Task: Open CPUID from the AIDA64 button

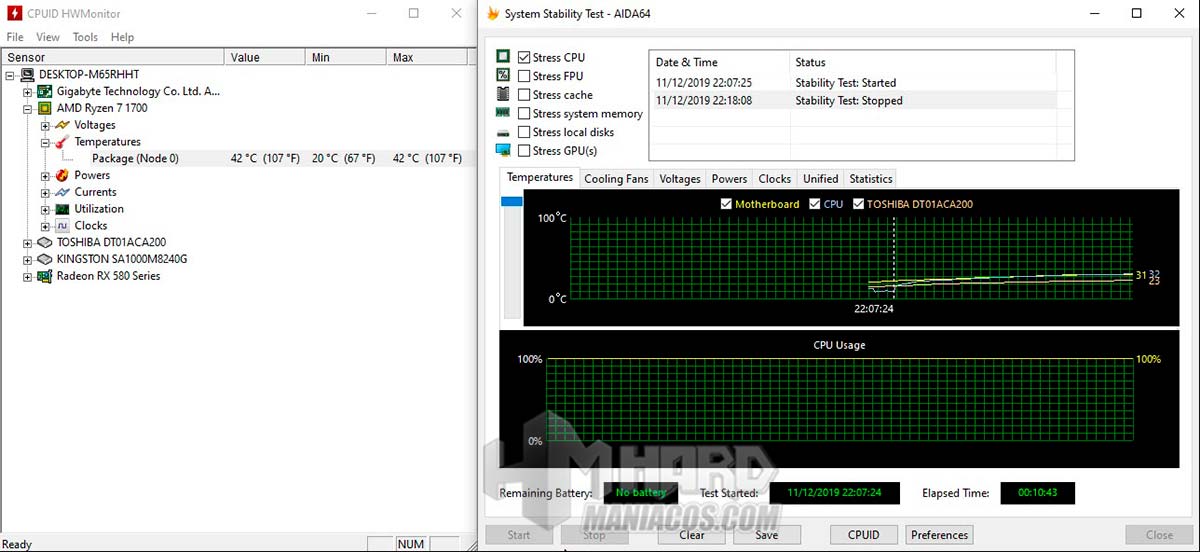Action: coord(864,535)
